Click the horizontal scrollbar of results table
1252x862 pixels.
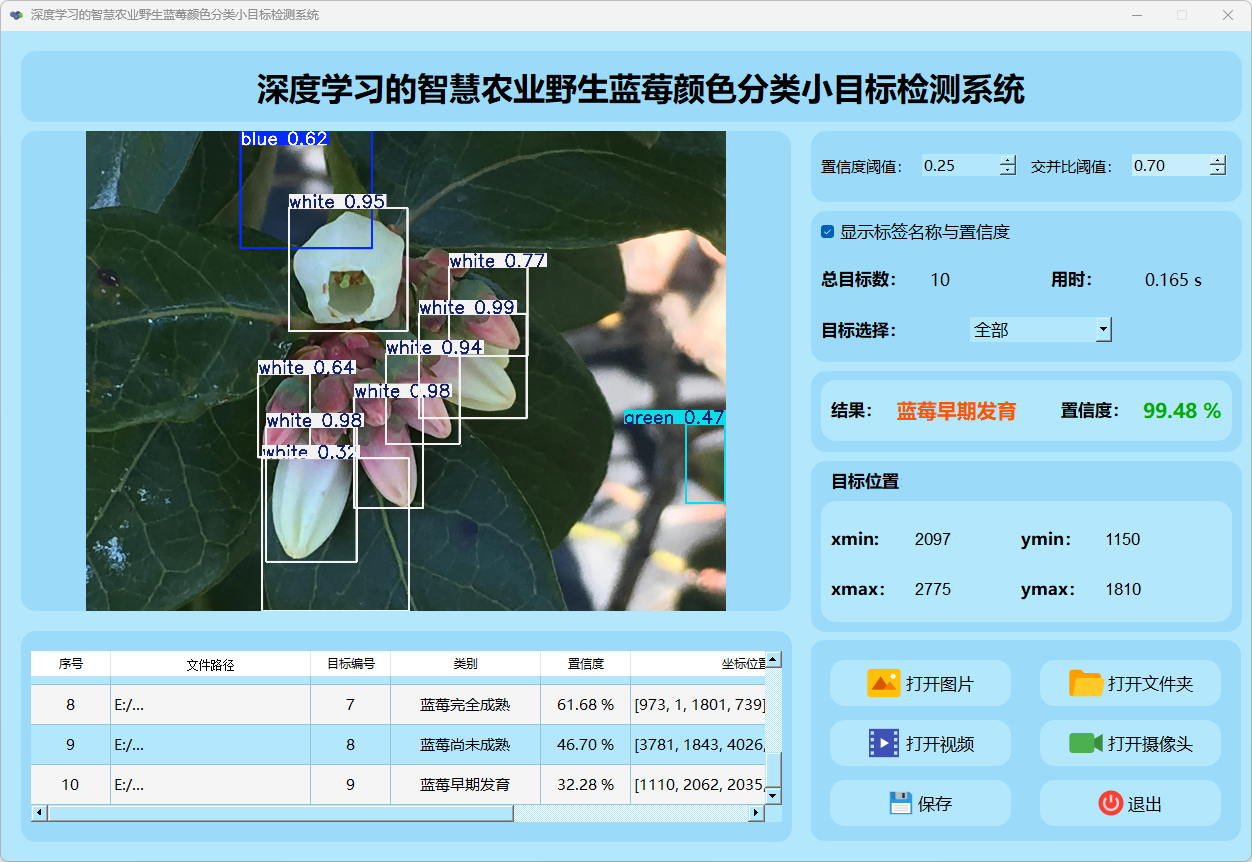[x=280, y=813]
